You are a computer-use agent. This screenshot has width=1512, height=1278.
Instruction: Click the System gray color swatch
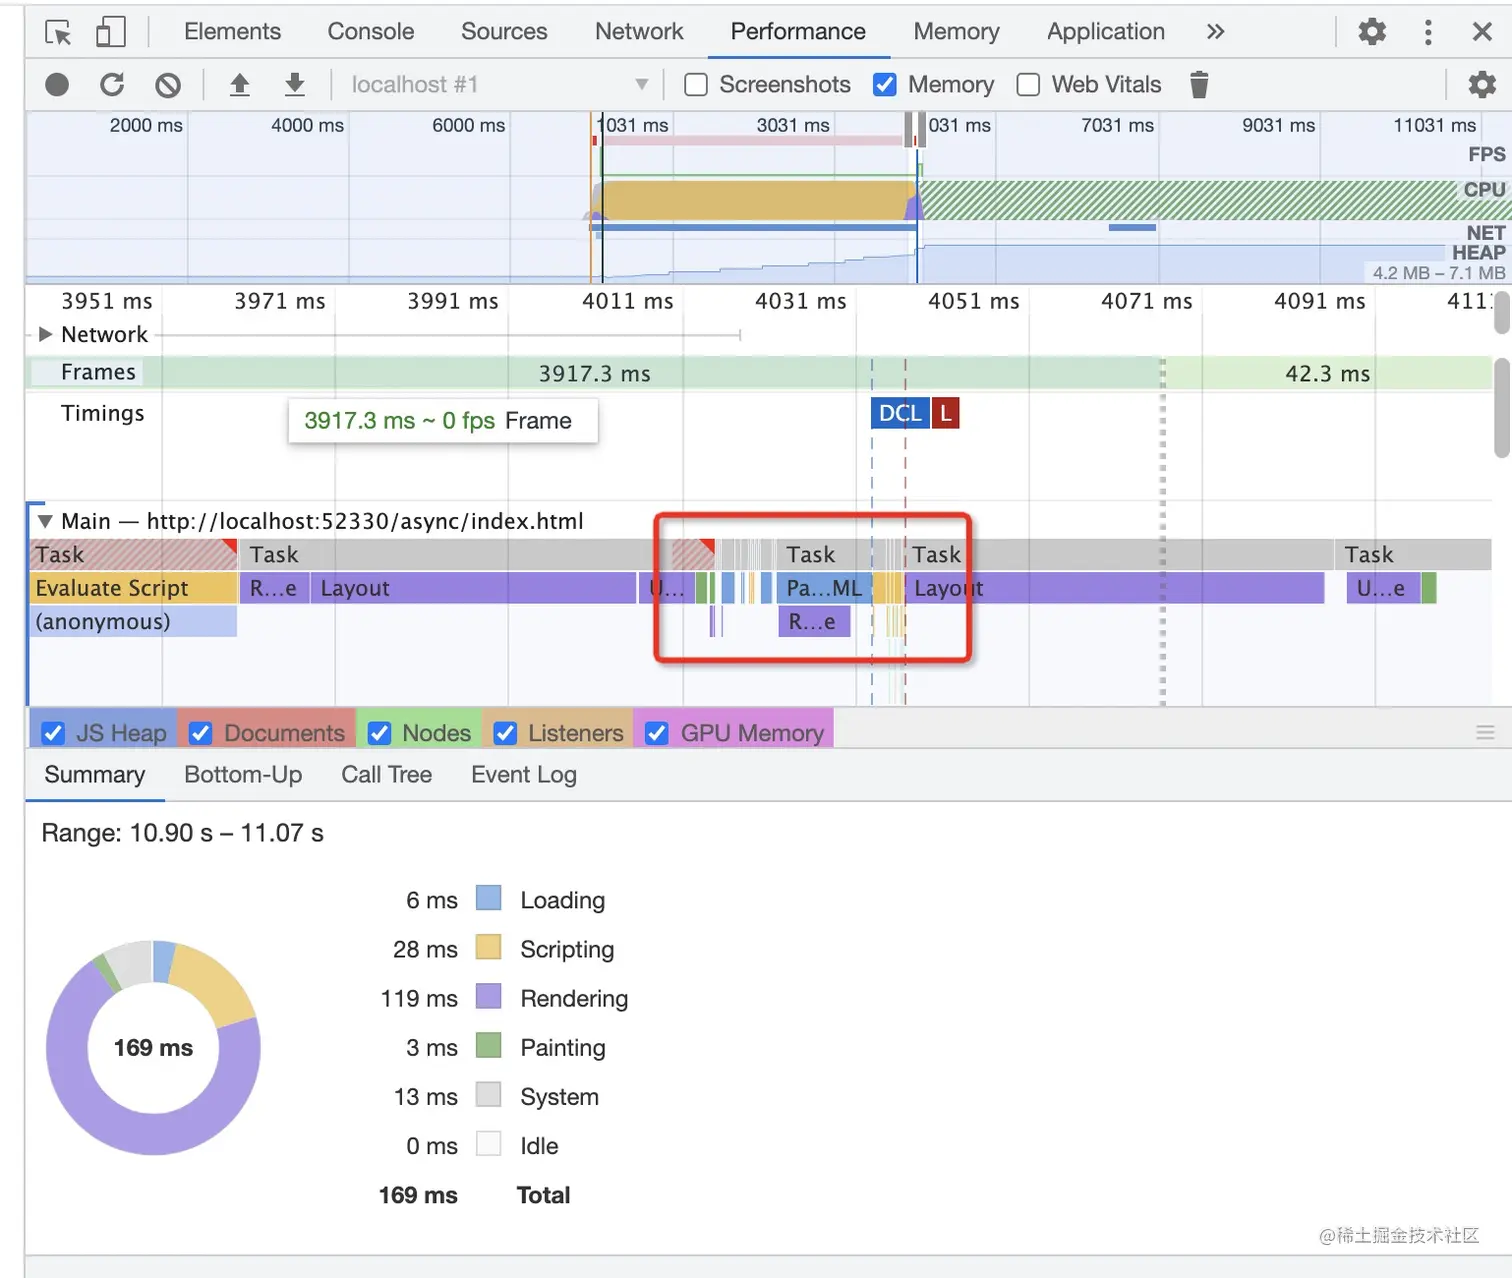(488, 1094)
